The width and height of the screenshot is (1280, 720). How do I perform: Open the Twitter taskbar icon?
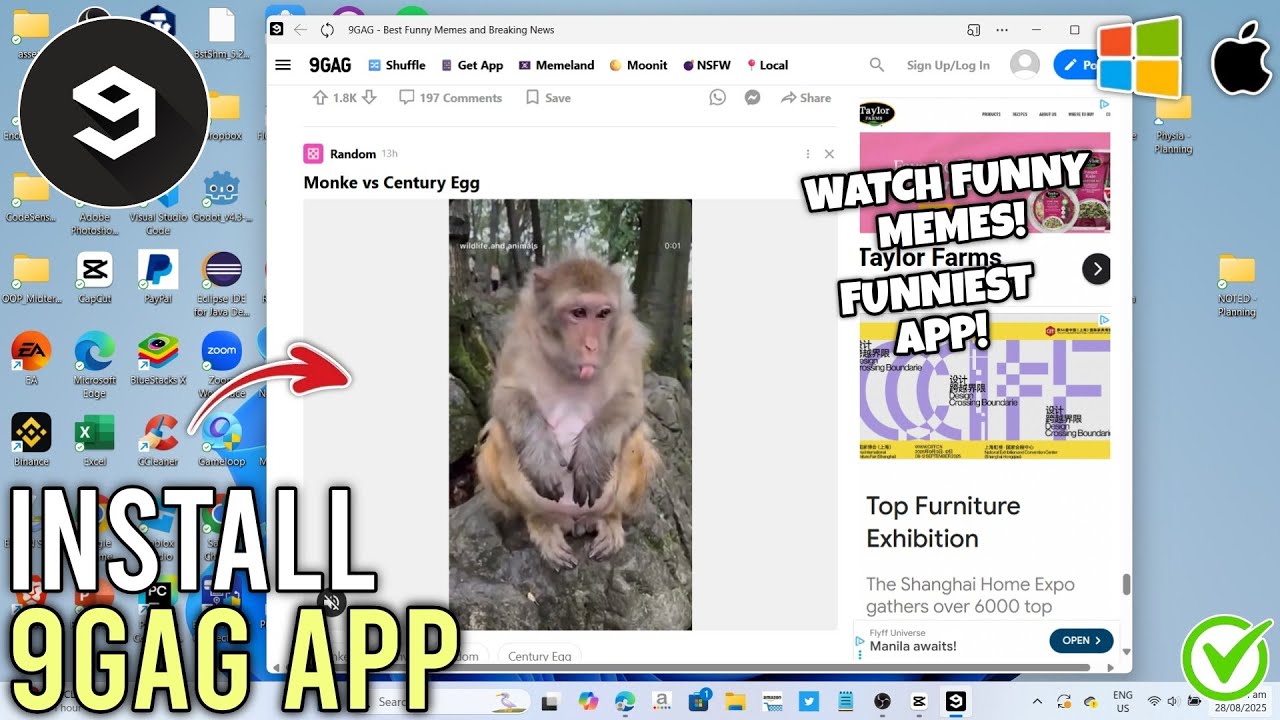point(809,702)
